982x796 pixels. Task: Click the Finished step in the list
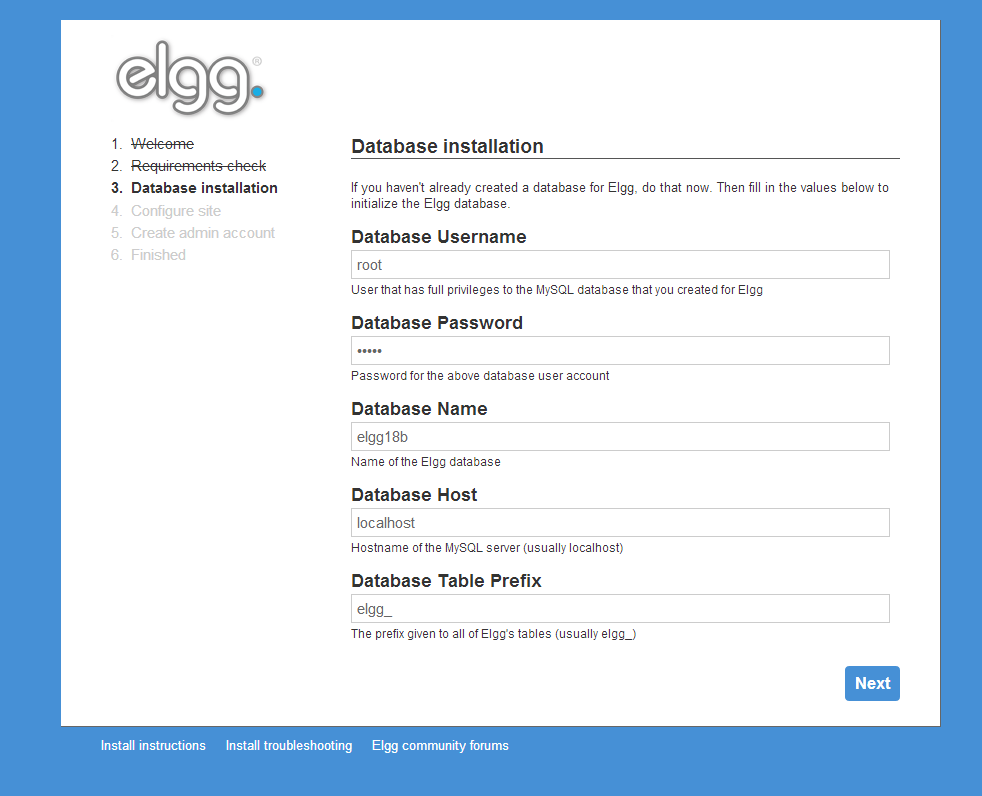click(158, 255)
